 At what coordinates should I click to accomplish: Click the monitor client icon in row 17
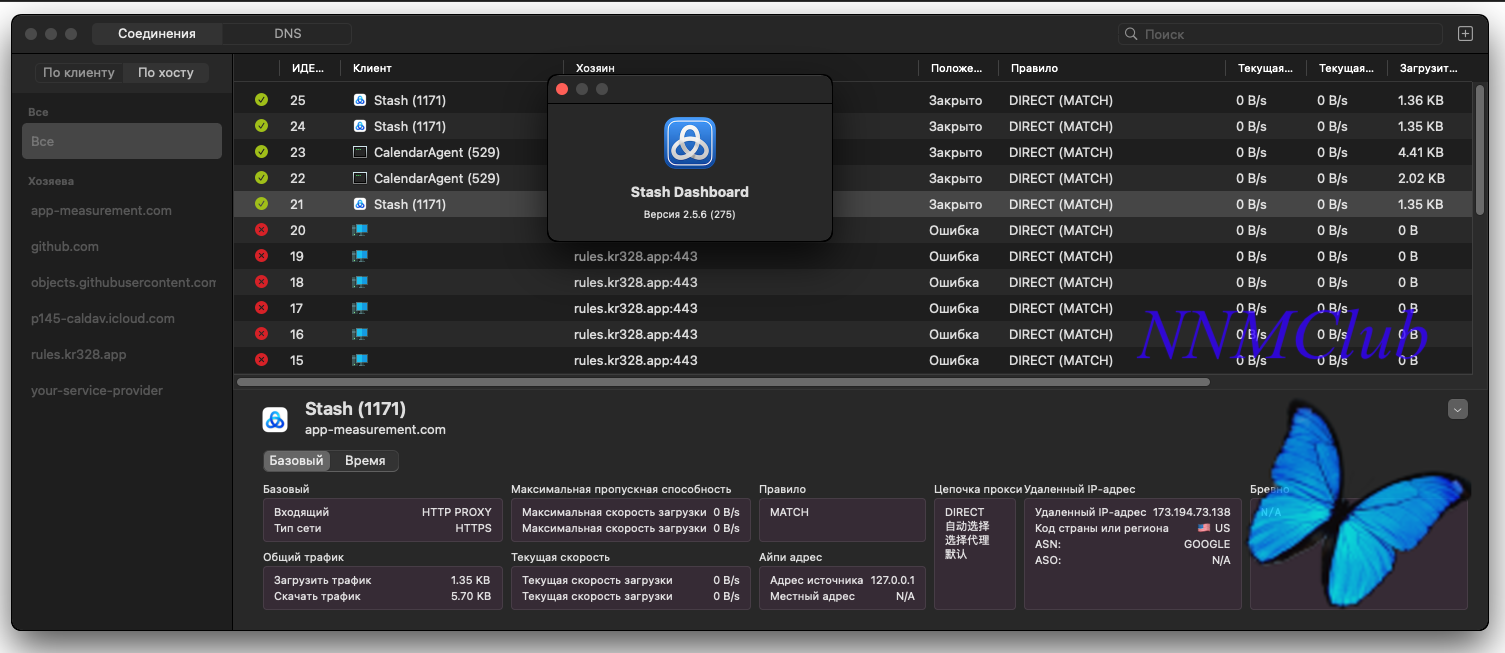(x=360, y=308)
